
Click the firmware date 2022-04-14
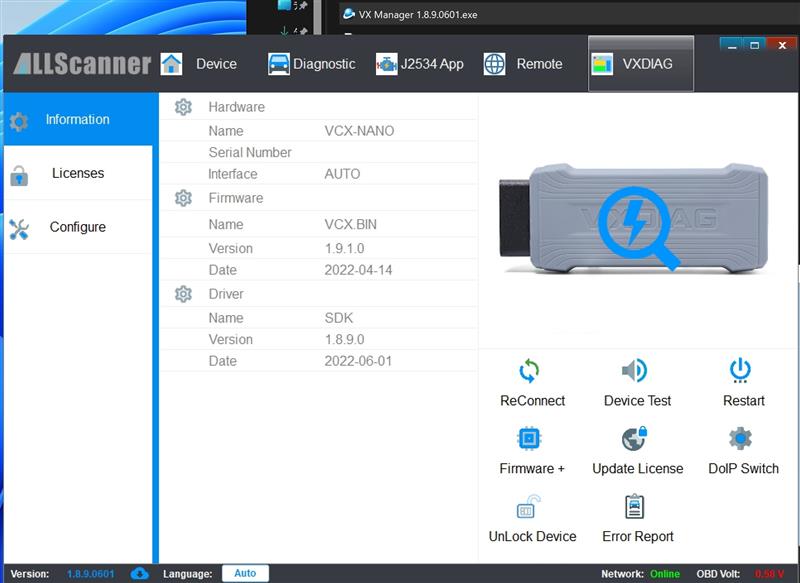(358, 270)
